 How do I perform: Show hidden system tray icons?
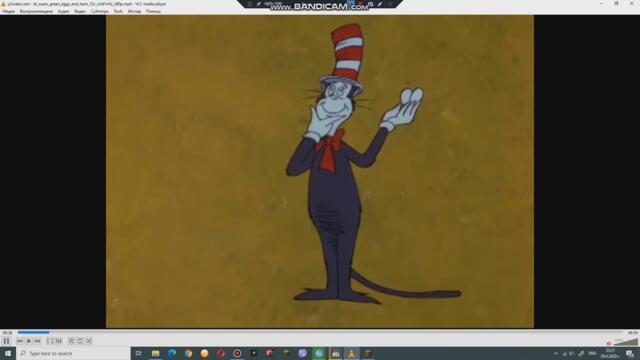click(x=556, y=353)
